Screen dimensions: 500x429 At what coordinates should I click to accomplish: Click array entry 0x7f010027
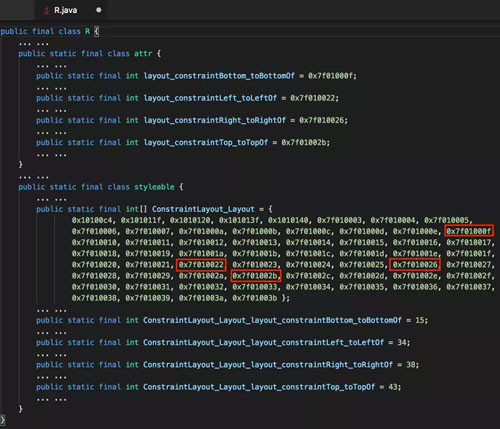pos(469,265)
